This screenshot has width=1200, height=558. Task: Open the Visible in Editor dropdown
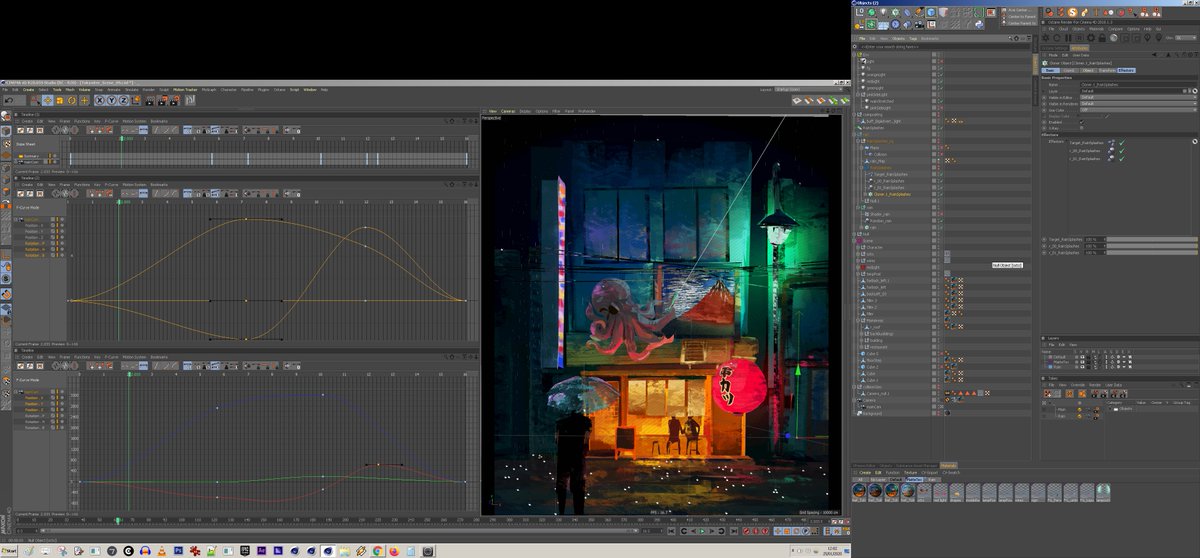[x=1138, y=97]
